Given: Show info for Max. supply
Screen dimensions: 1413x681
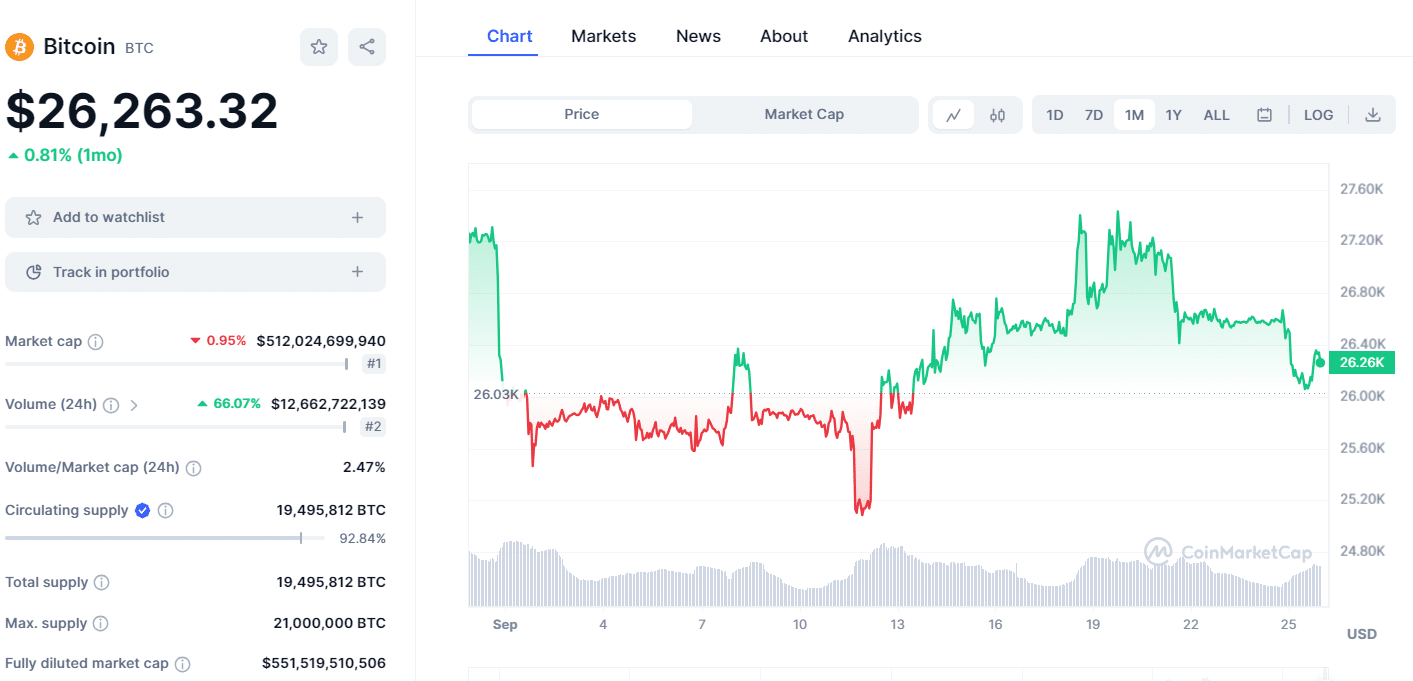Looking at the screenshot, I should [101, 624].
